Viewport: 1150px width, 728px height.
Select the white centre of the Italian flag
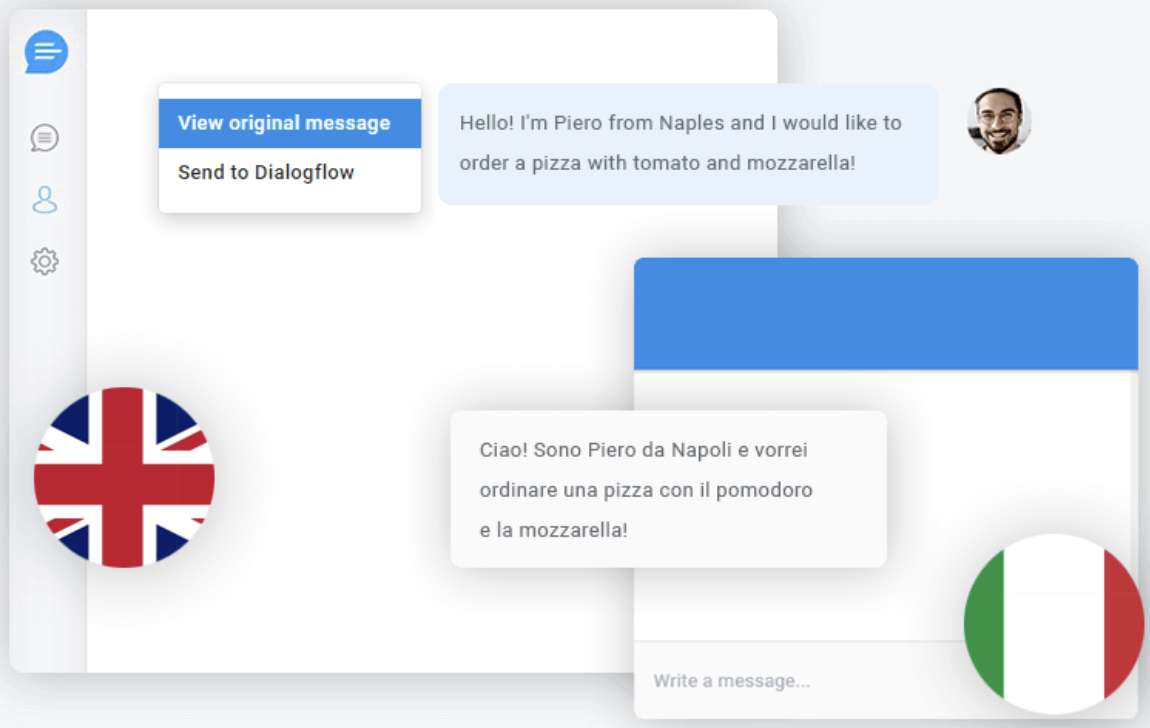(1053, 624)
